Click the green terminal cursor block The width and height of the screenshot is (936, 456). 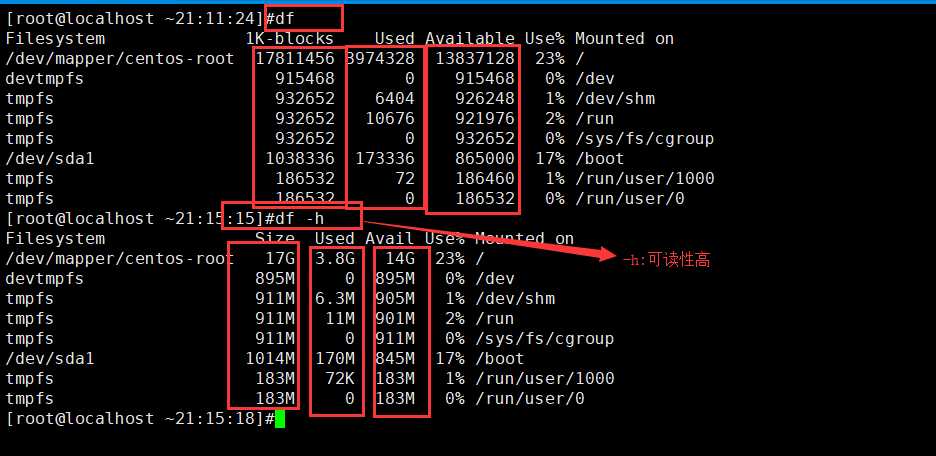click(x=280, y=418)
